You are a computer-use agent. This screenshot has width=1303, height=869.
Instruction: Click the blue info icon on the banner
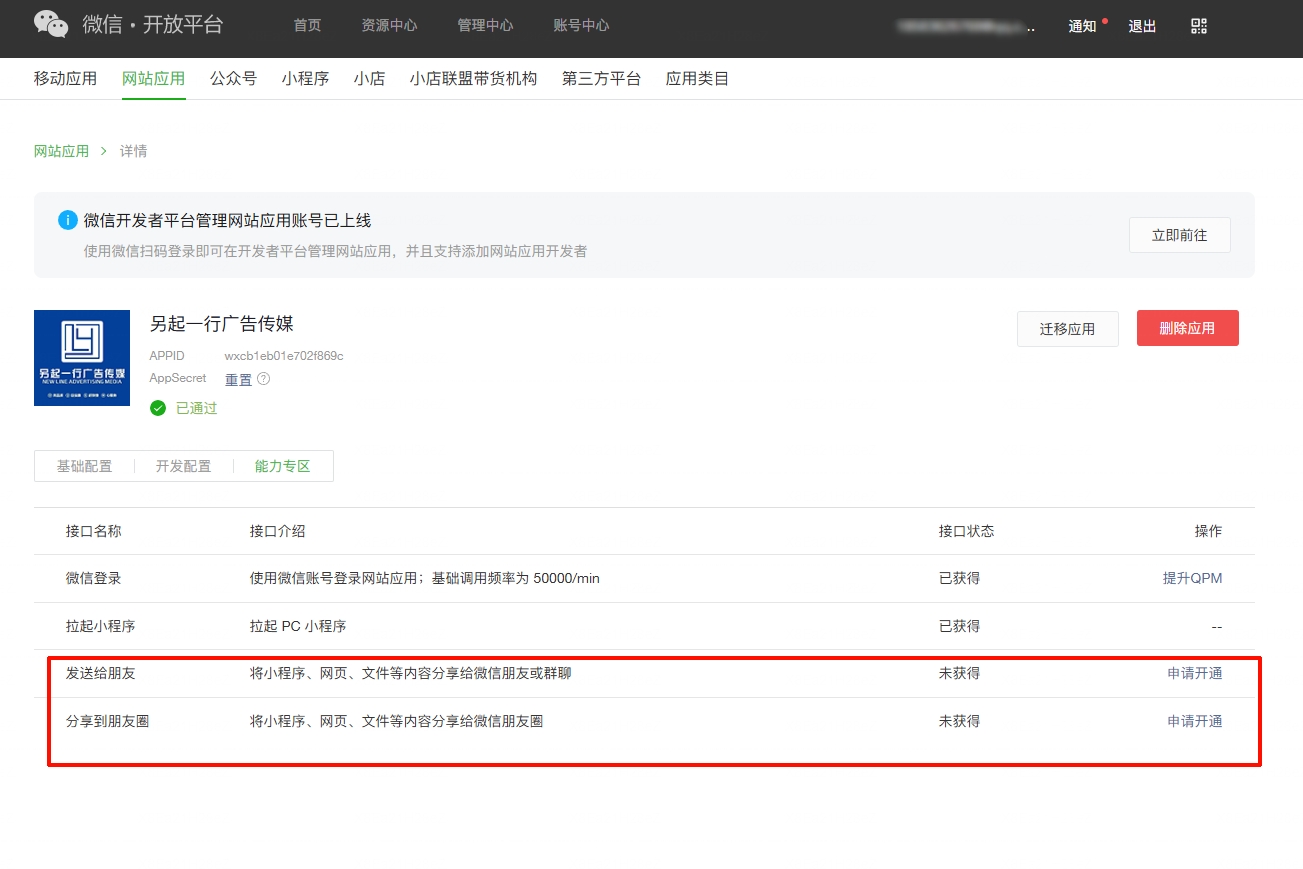(67, 219)
